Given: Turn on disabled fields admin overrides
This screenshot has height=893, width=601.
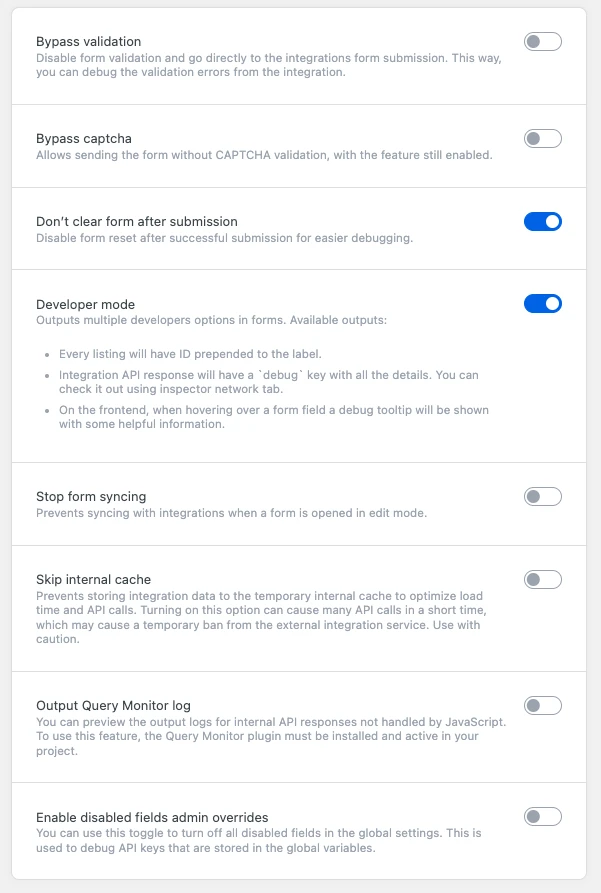Looking at the screenshot, I should [x=542, y=817].
